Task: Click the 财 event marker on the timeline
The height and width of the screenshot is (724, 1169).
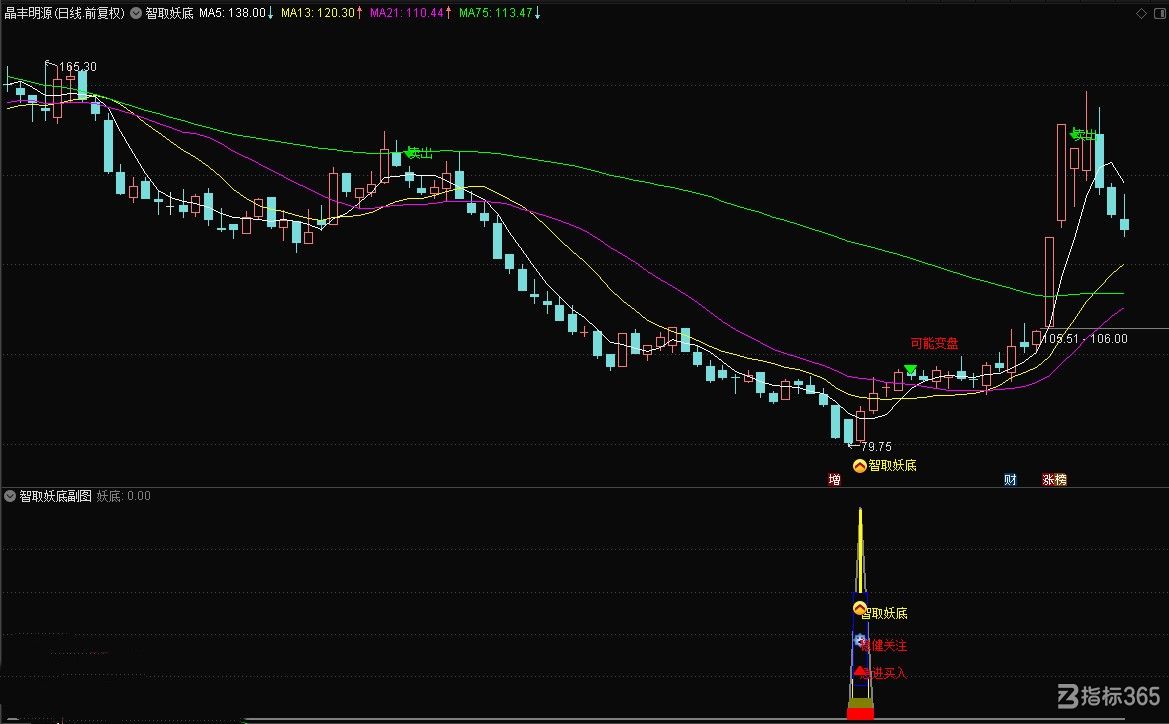Action: [x=1010, y=479]
